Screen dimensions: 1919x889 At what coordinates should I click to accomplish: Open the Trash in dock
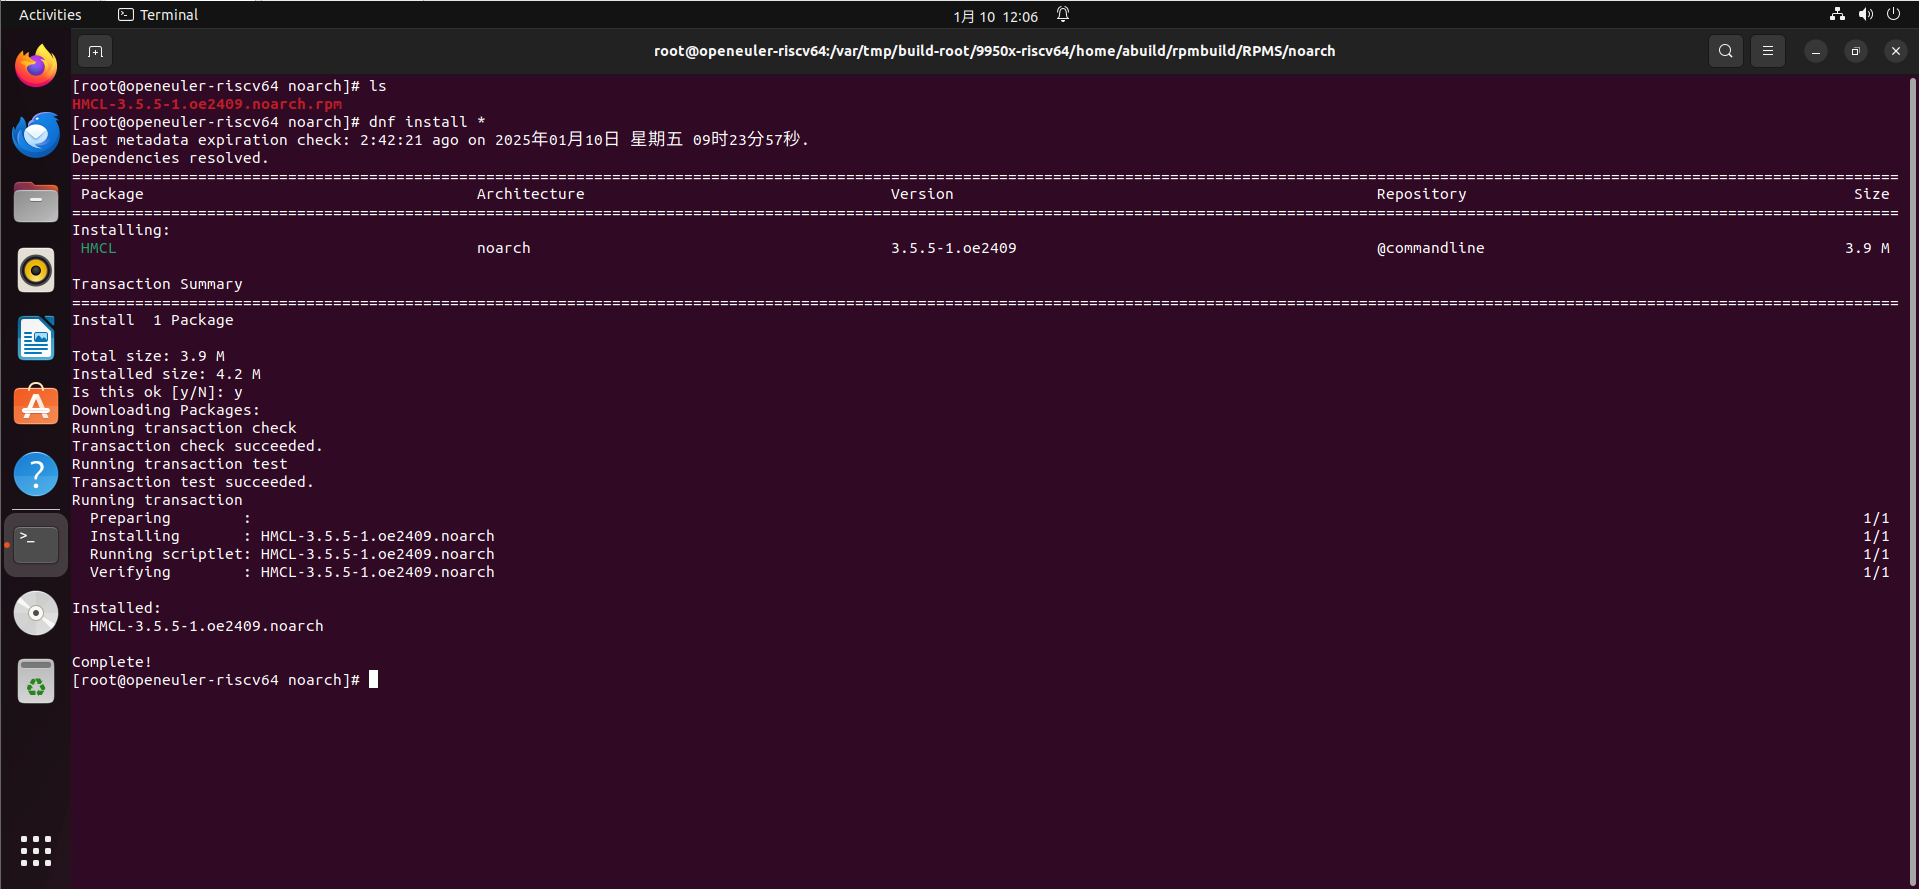(x=36, y=682)
